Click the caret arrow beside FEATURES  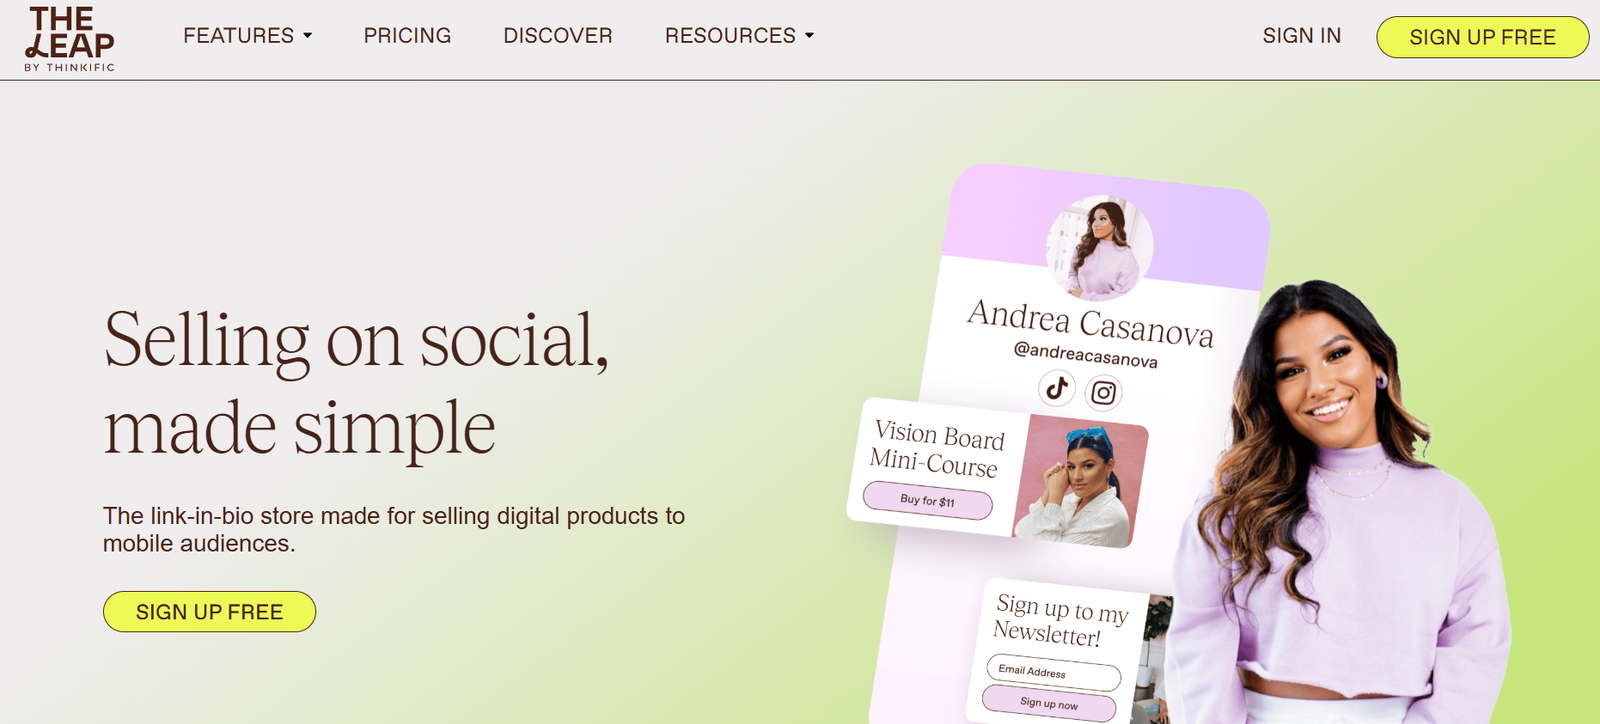click(x=308, y=36)
